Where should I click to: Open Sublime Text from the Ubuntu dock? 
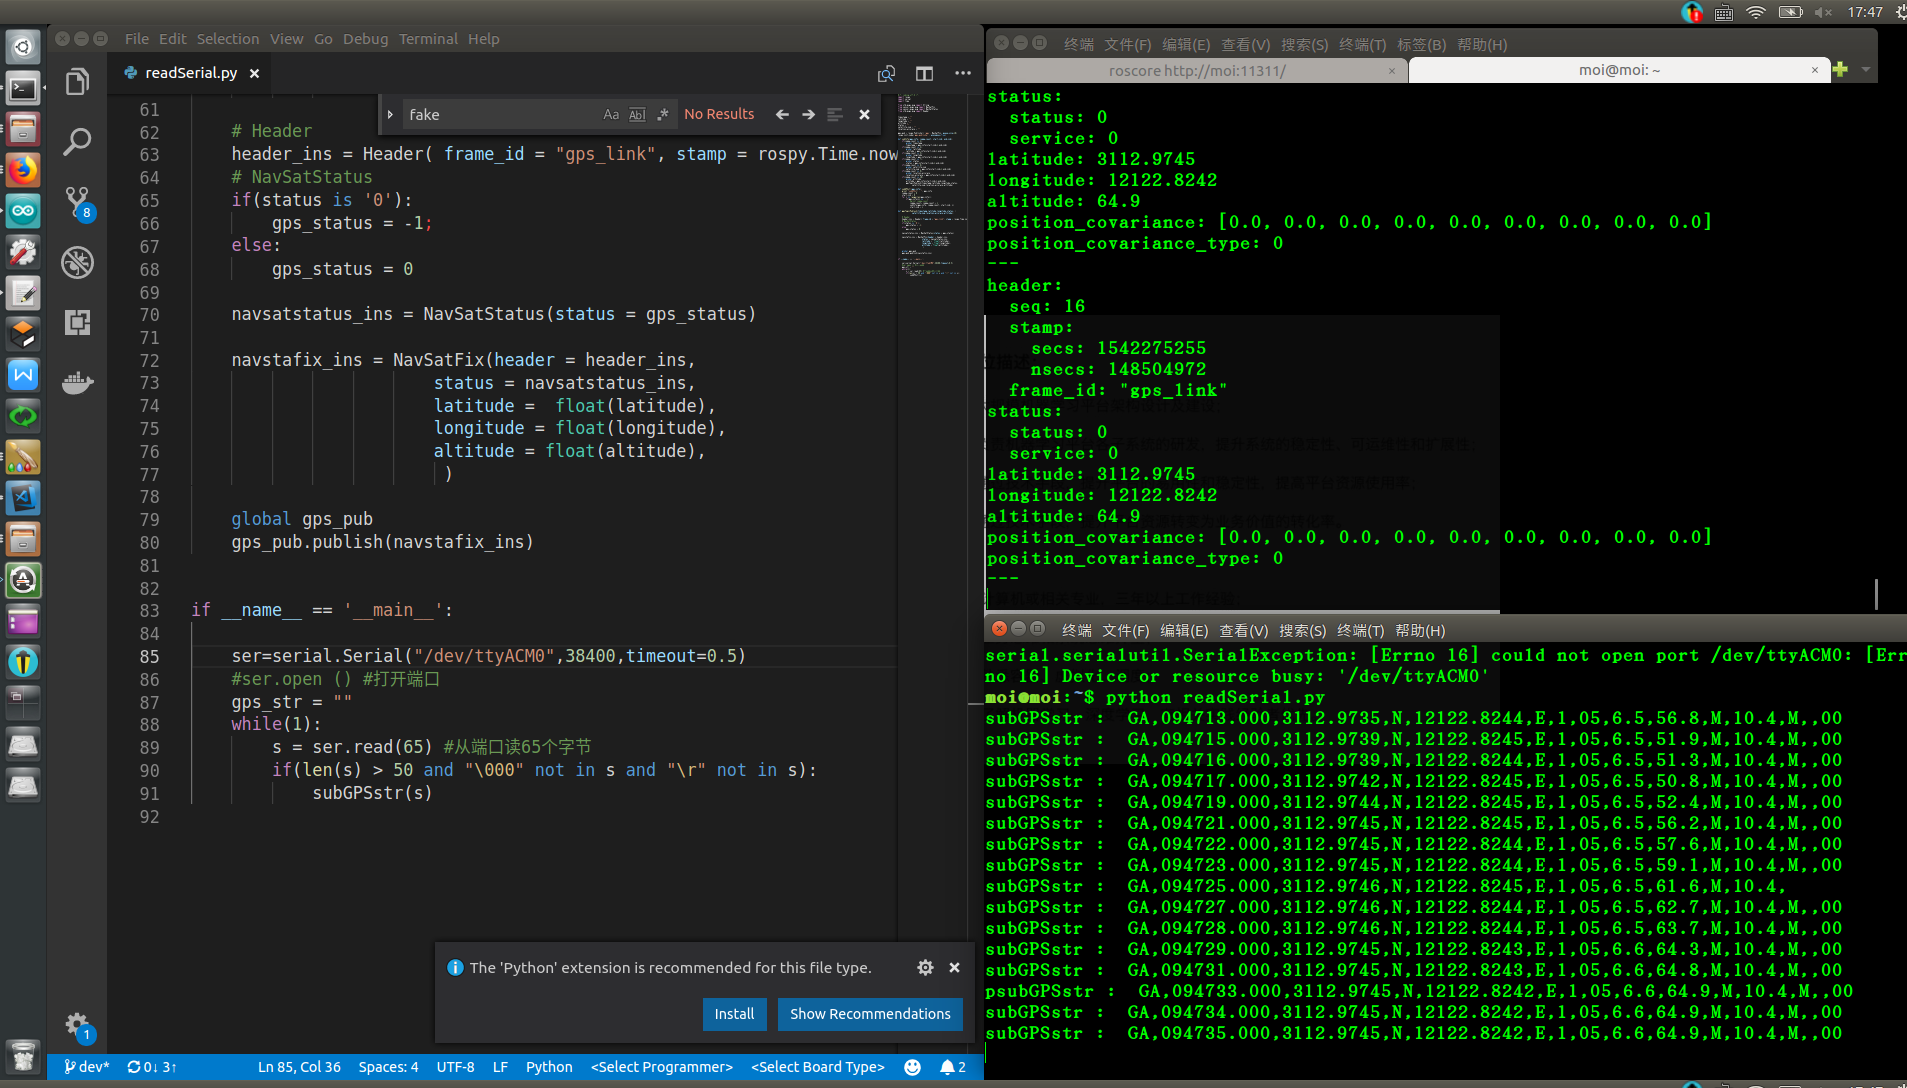click(x=23, y=334)
